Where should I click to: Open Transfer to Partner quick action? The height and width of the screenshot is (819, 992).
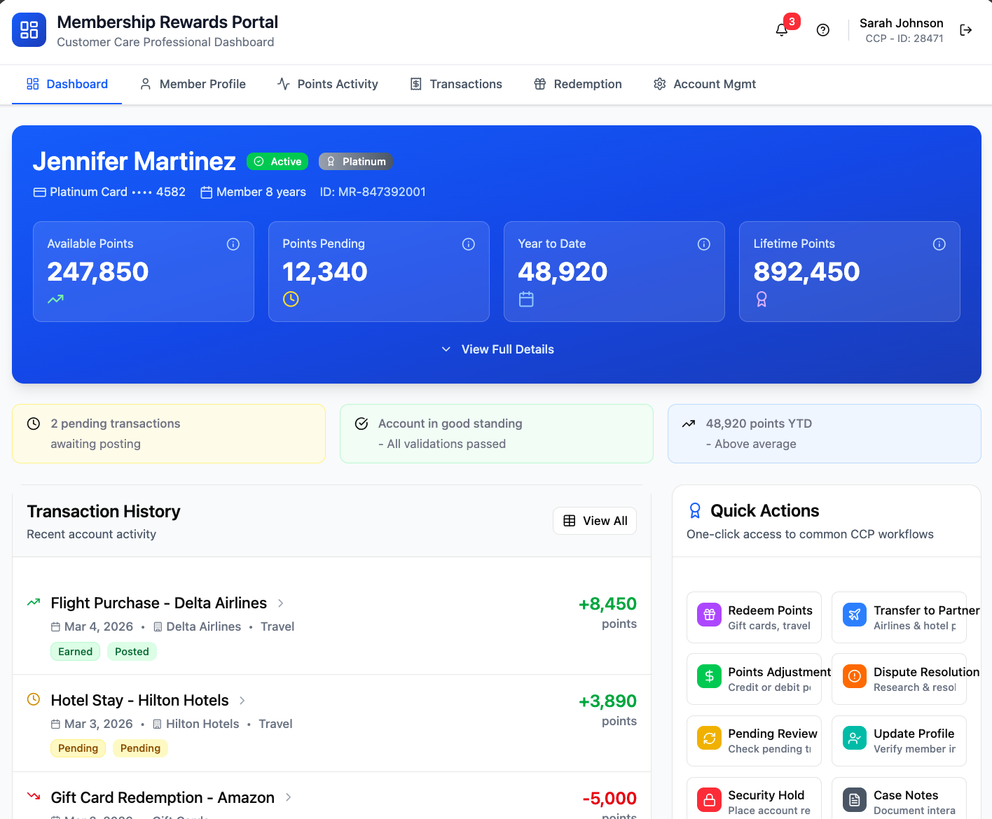pos(899,617)
